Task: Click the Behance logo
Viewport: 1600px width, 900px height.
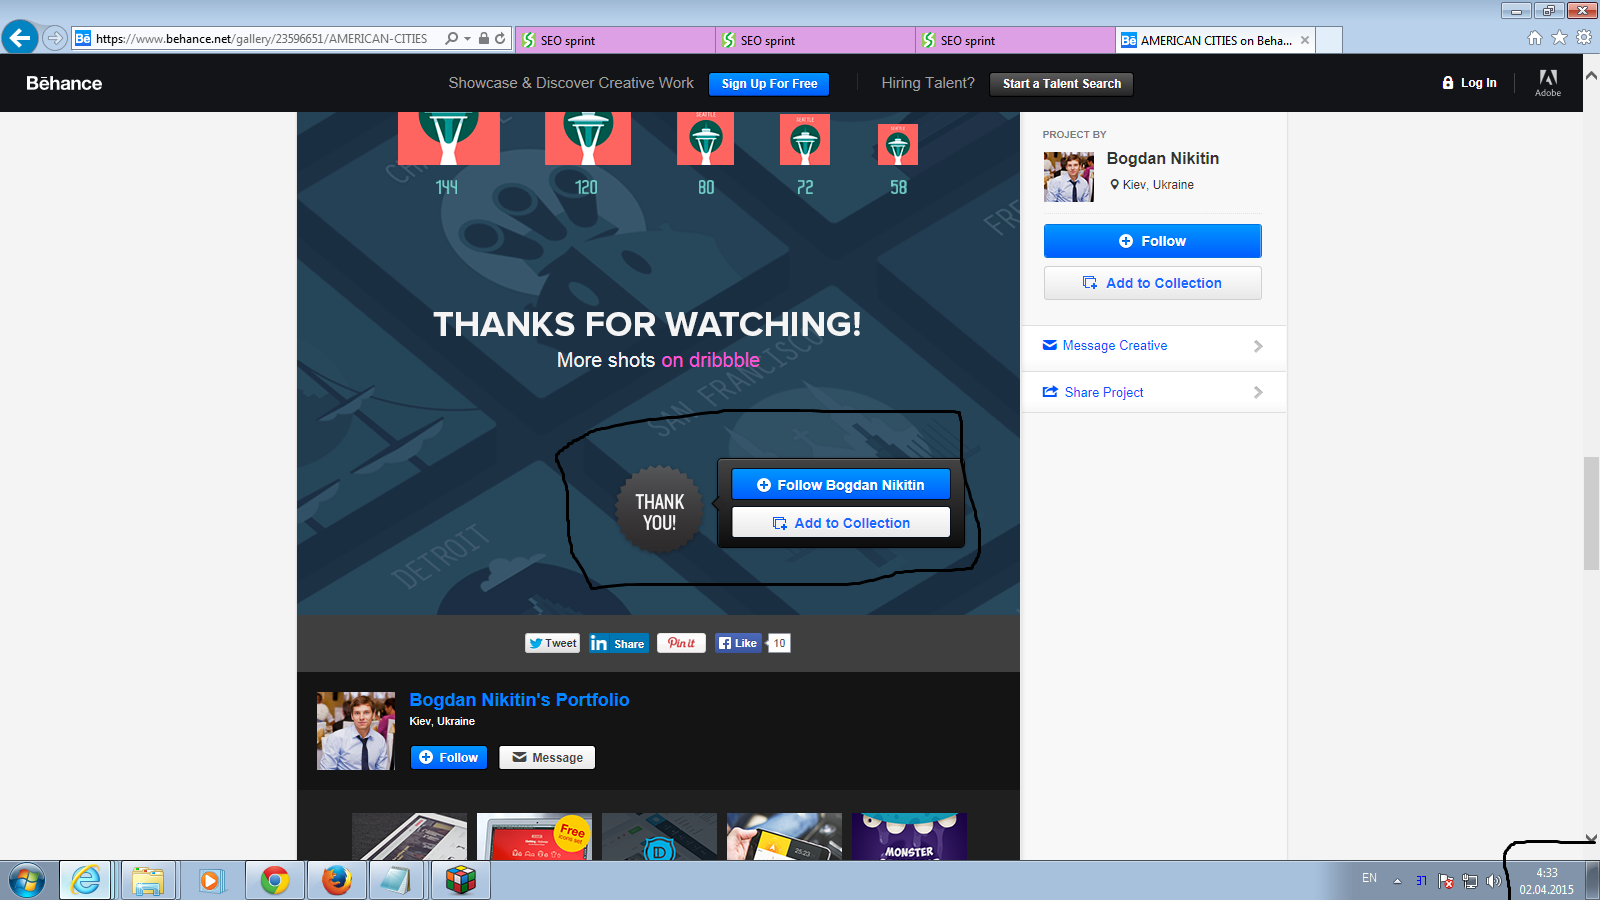Action: click(64, 83)
